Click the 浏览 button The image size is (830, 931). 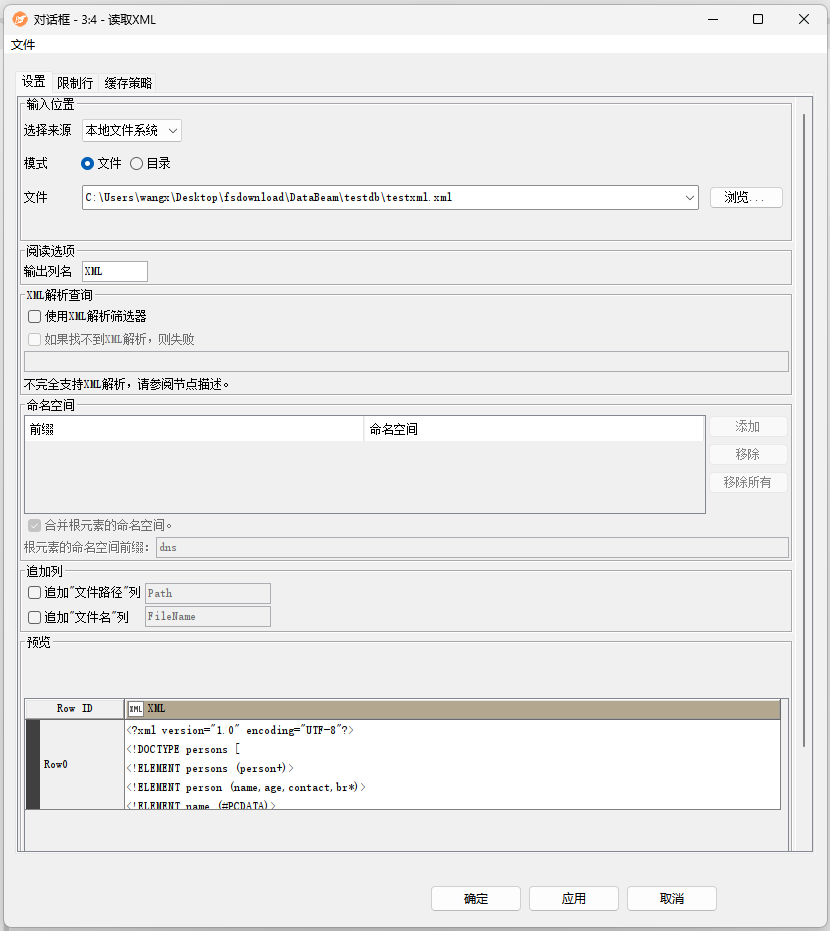[746, 198]
